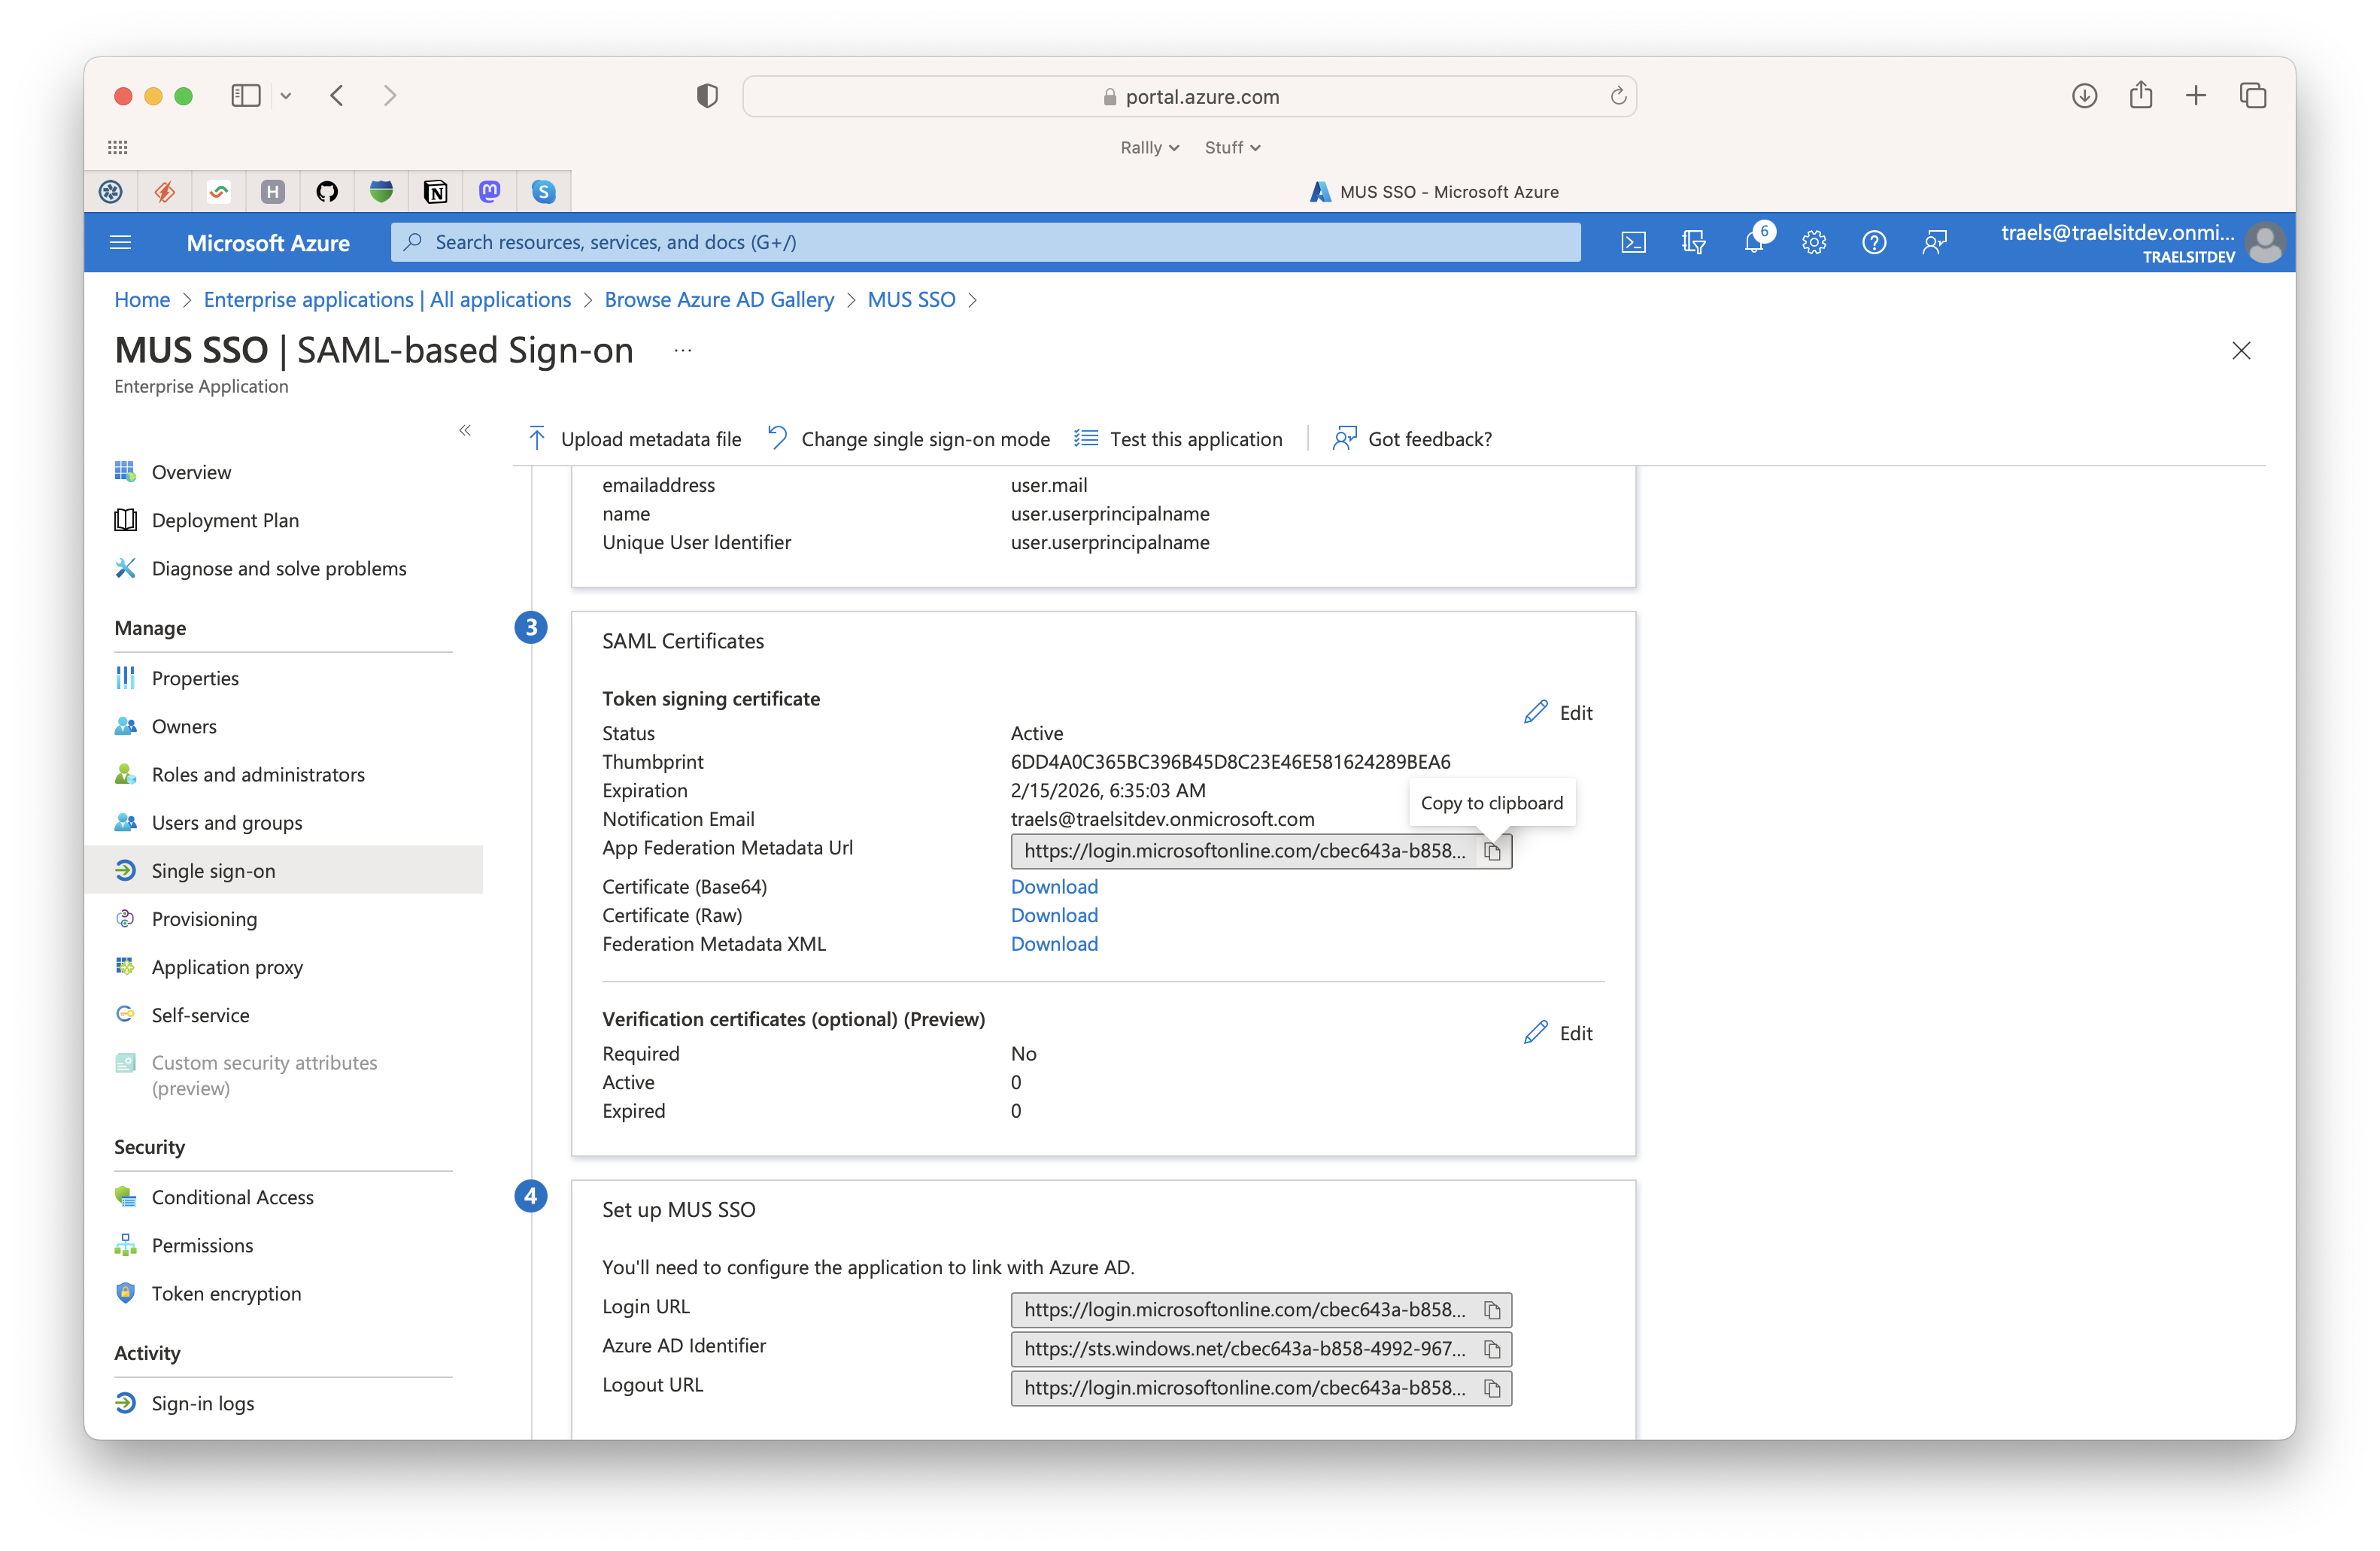This screenshot has width=2380, height=1551.
Task: Copy the Azure AD Identifier value
Action: pos(1492,1349)
